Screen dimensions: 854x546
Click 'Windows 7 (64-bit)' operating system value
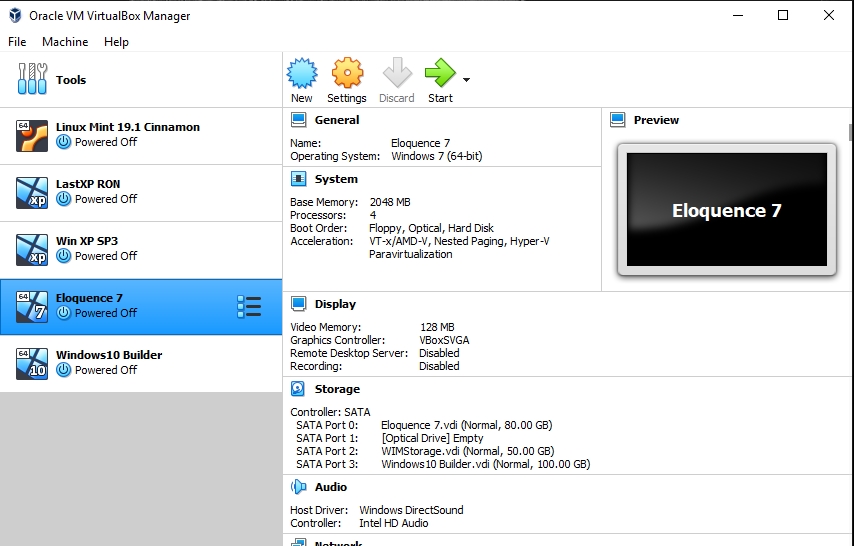436,156
